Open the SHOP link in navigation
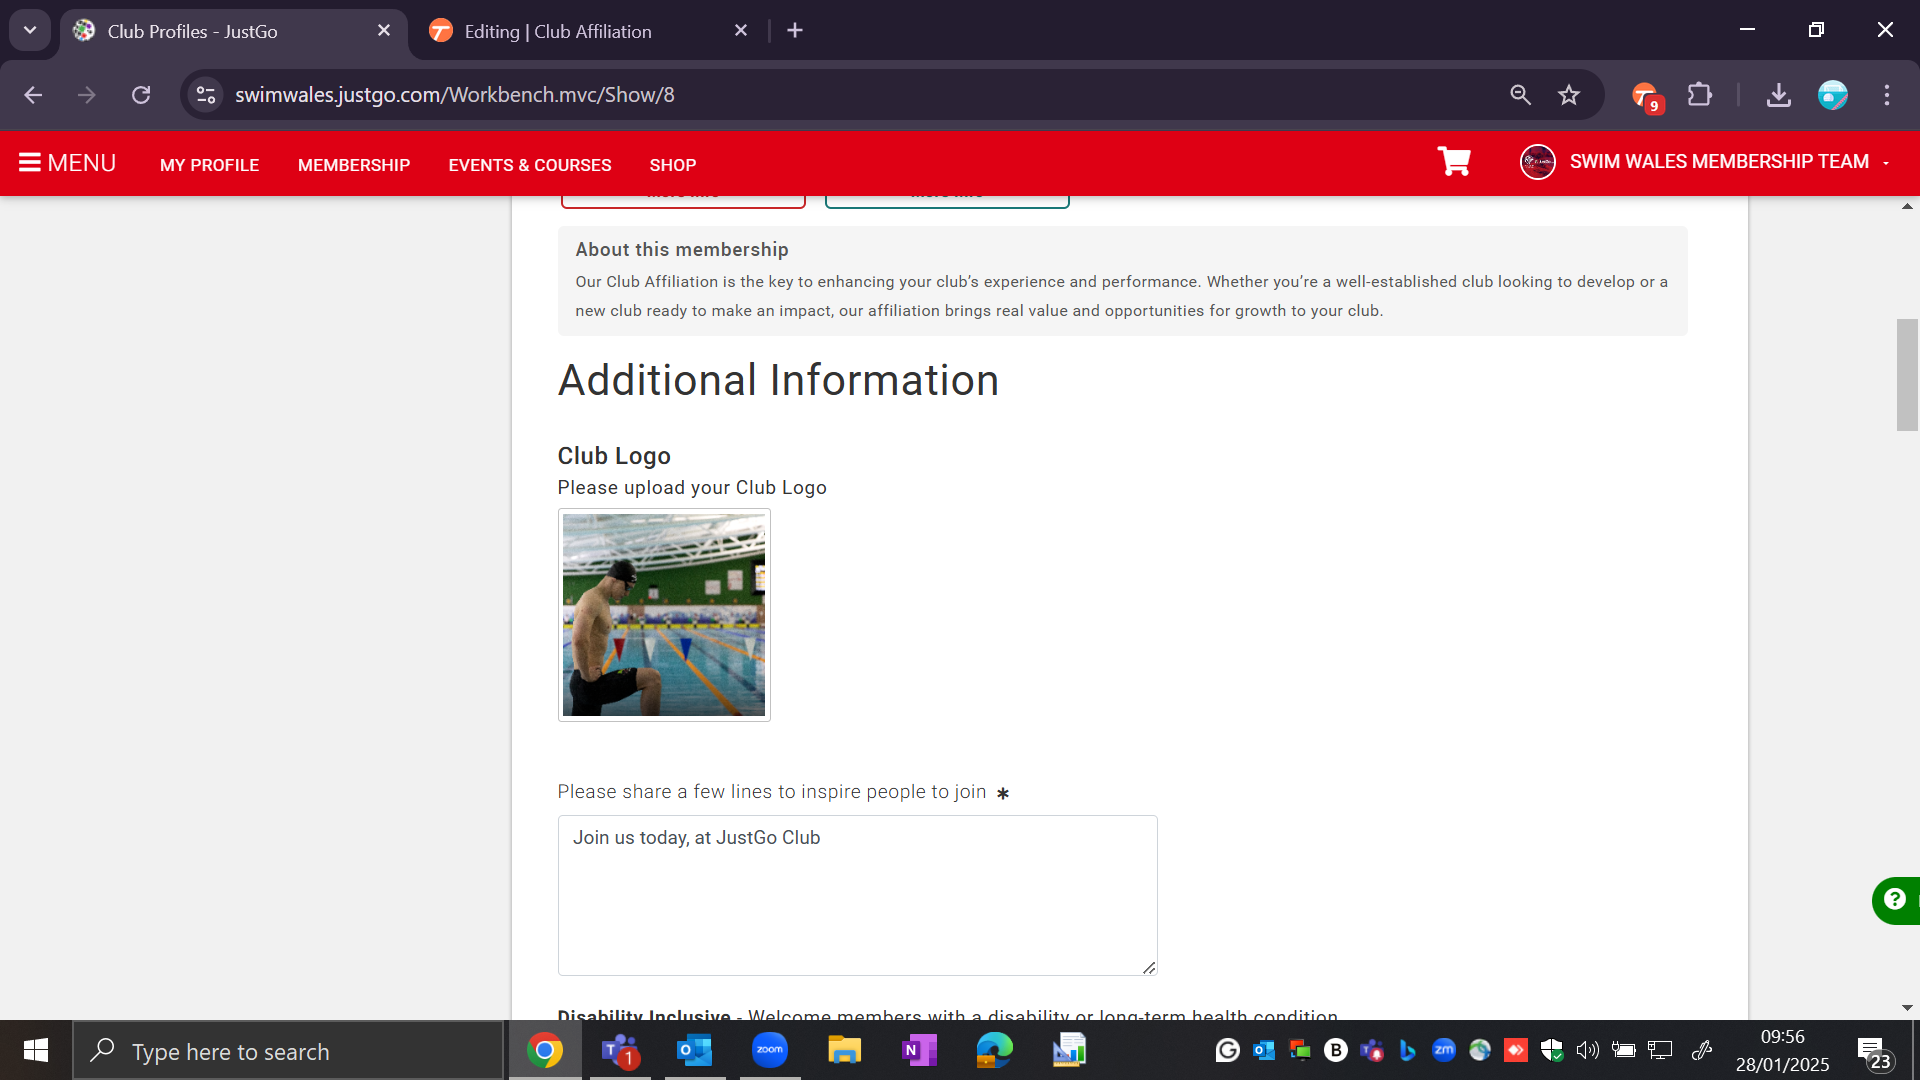1920x1080 pixels. coord(673,165)
